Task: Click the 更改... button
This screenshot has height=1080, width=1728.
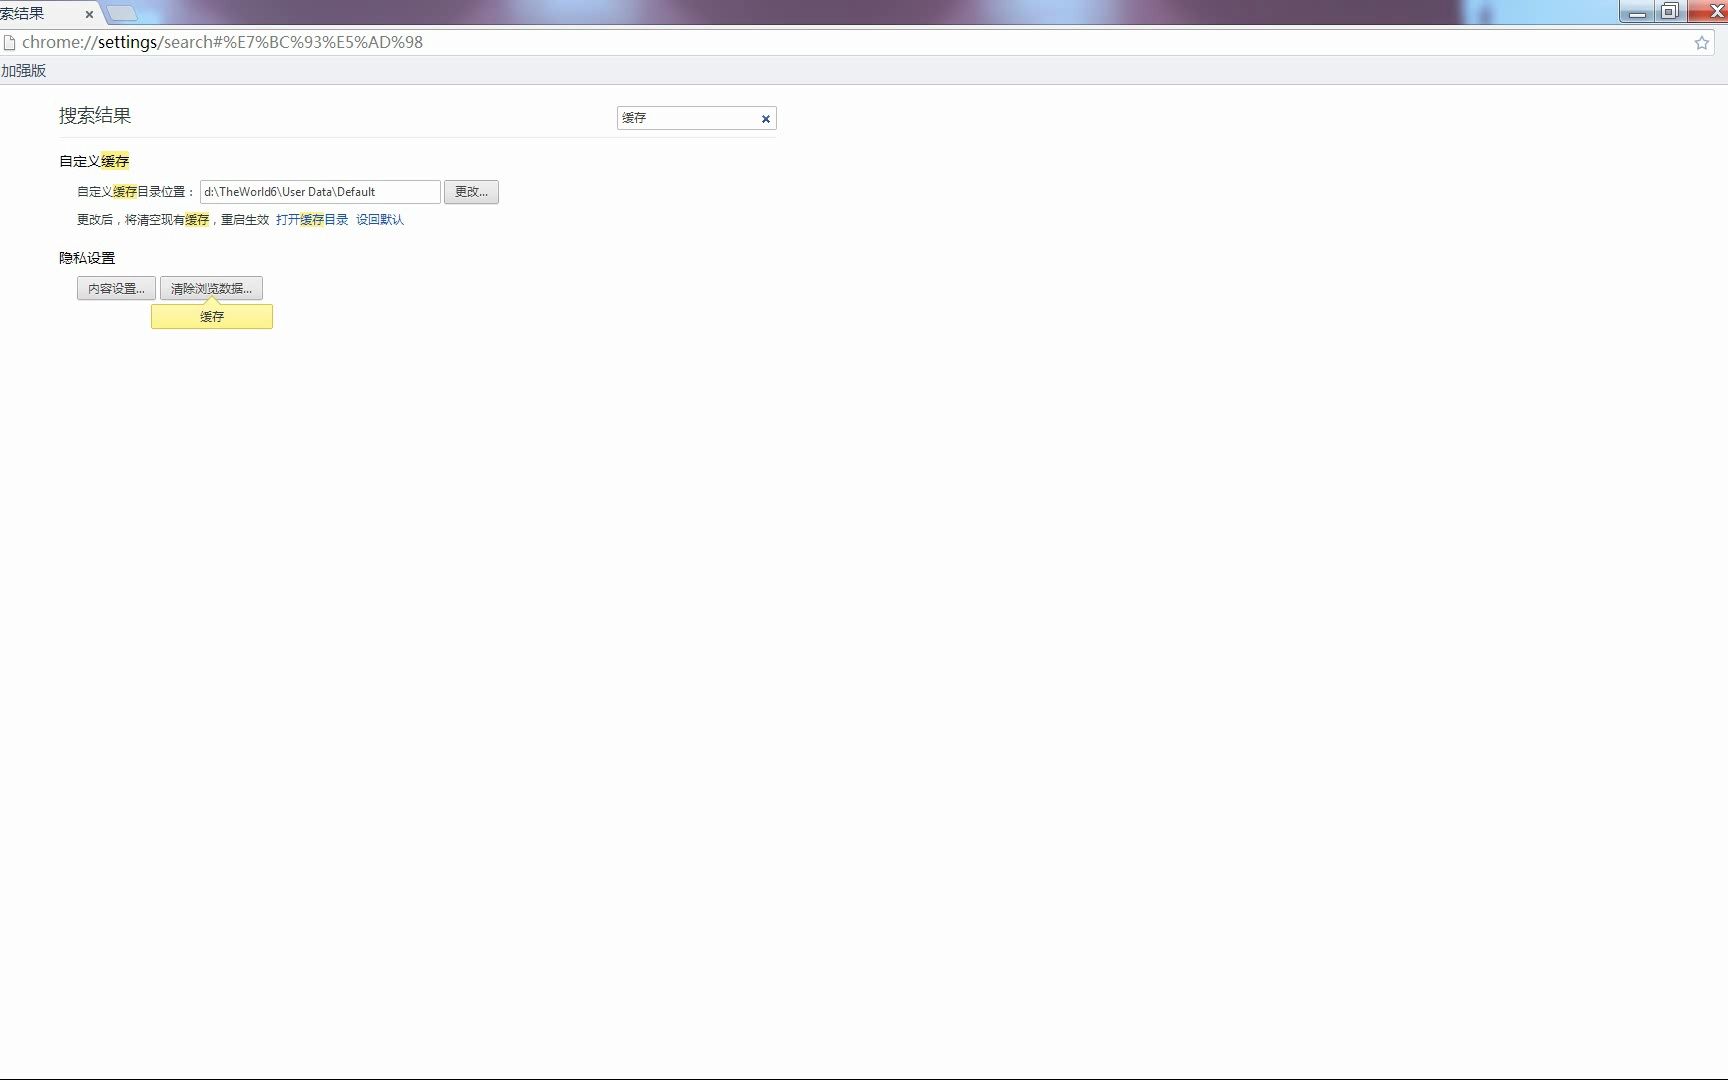Action: click(471, 192)
